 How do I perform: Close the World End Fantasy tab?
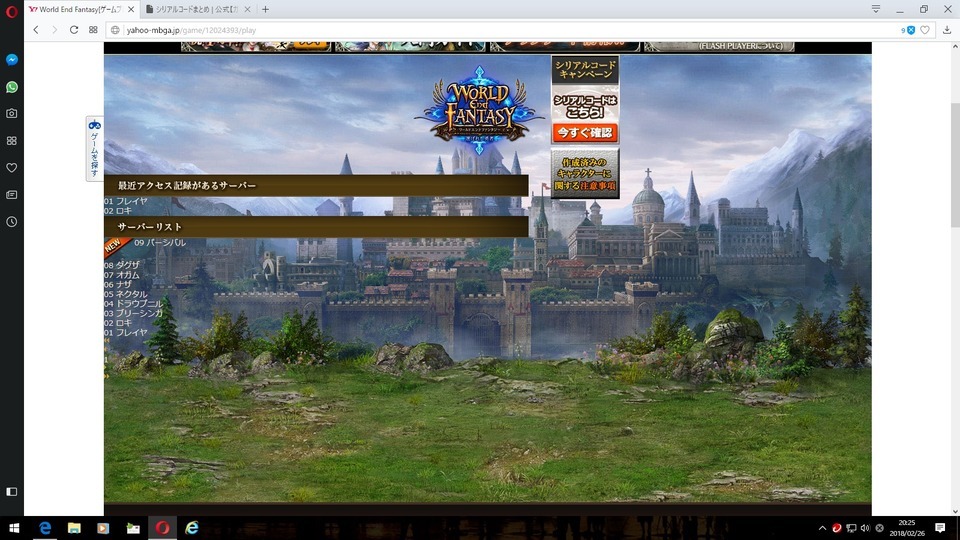(x=130, y=9)
